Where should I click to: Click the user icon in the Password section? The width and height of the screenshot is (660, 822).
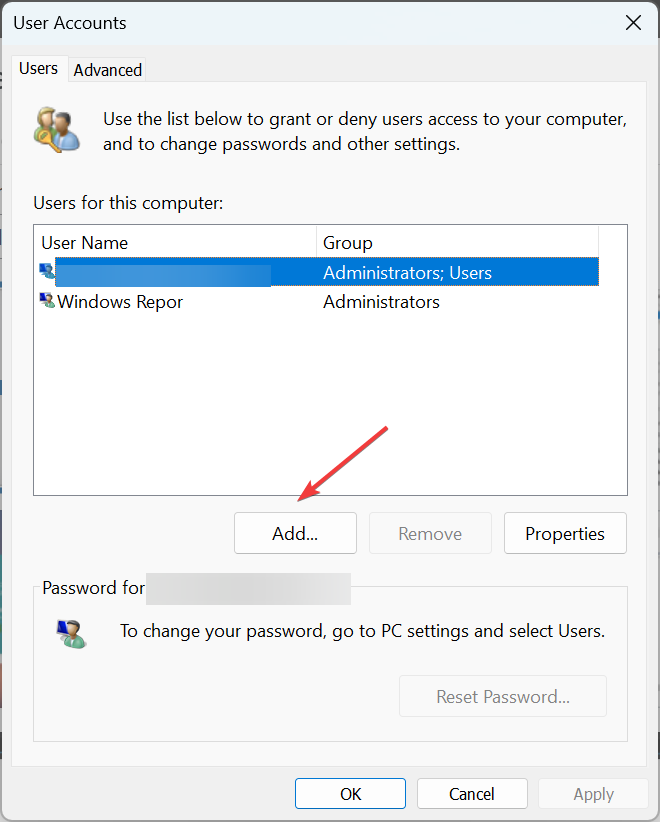[x=71, y=633]
